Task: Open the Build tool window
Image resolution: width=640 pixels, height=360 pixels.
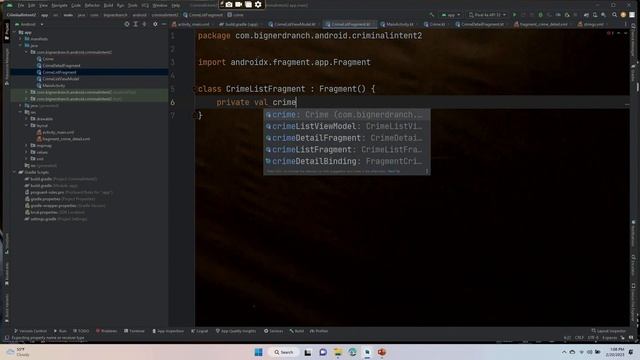Action: point(297,331)
